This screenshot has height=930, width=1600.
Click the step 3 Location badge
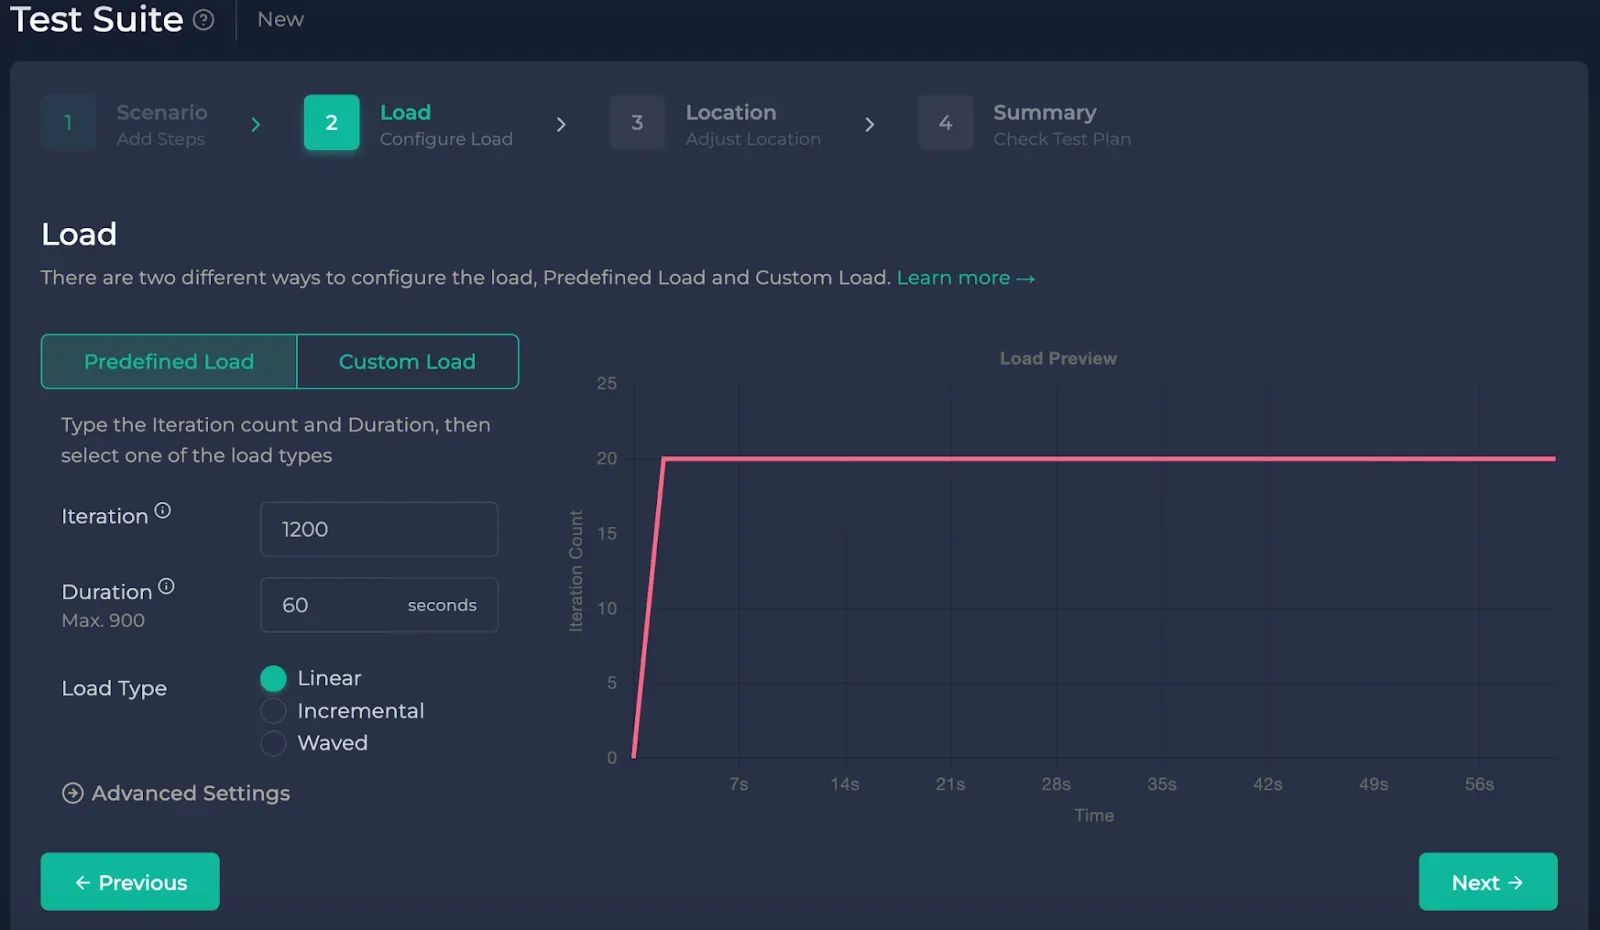(637, 122)
